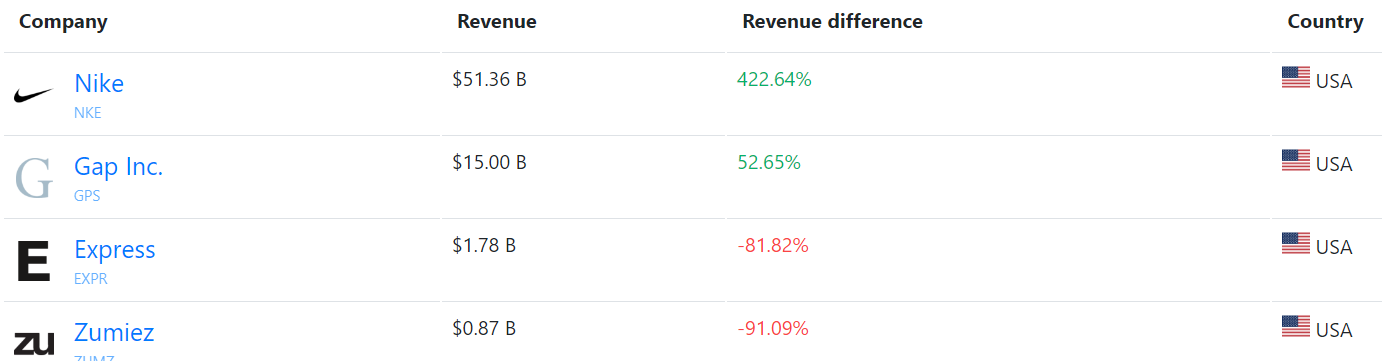Click the 422.64% revenue difference
The image size is (1382, 361).
[774, 80]
